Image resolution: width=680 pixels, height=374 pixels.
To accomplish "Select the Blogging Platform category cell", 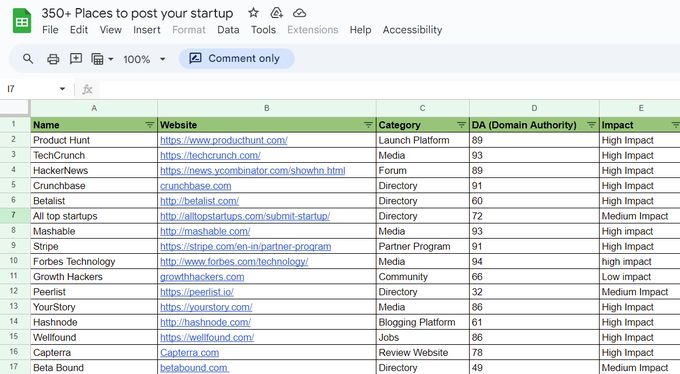I will pyautogui.click(x=422, y=322).
